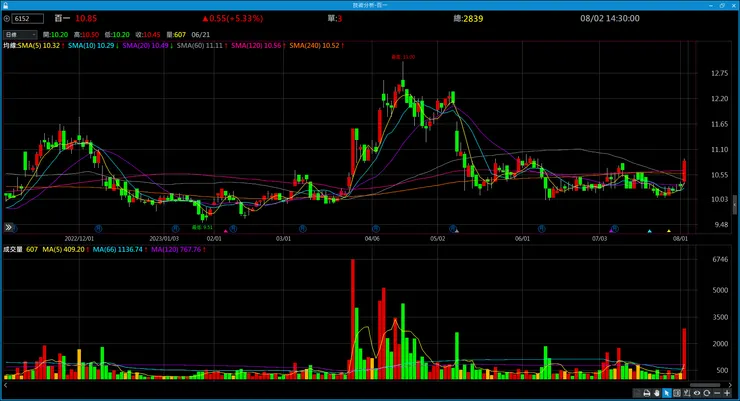Click the last price 10.85
The height and width of the screenshot is (401, 740).
click(86, 18)
